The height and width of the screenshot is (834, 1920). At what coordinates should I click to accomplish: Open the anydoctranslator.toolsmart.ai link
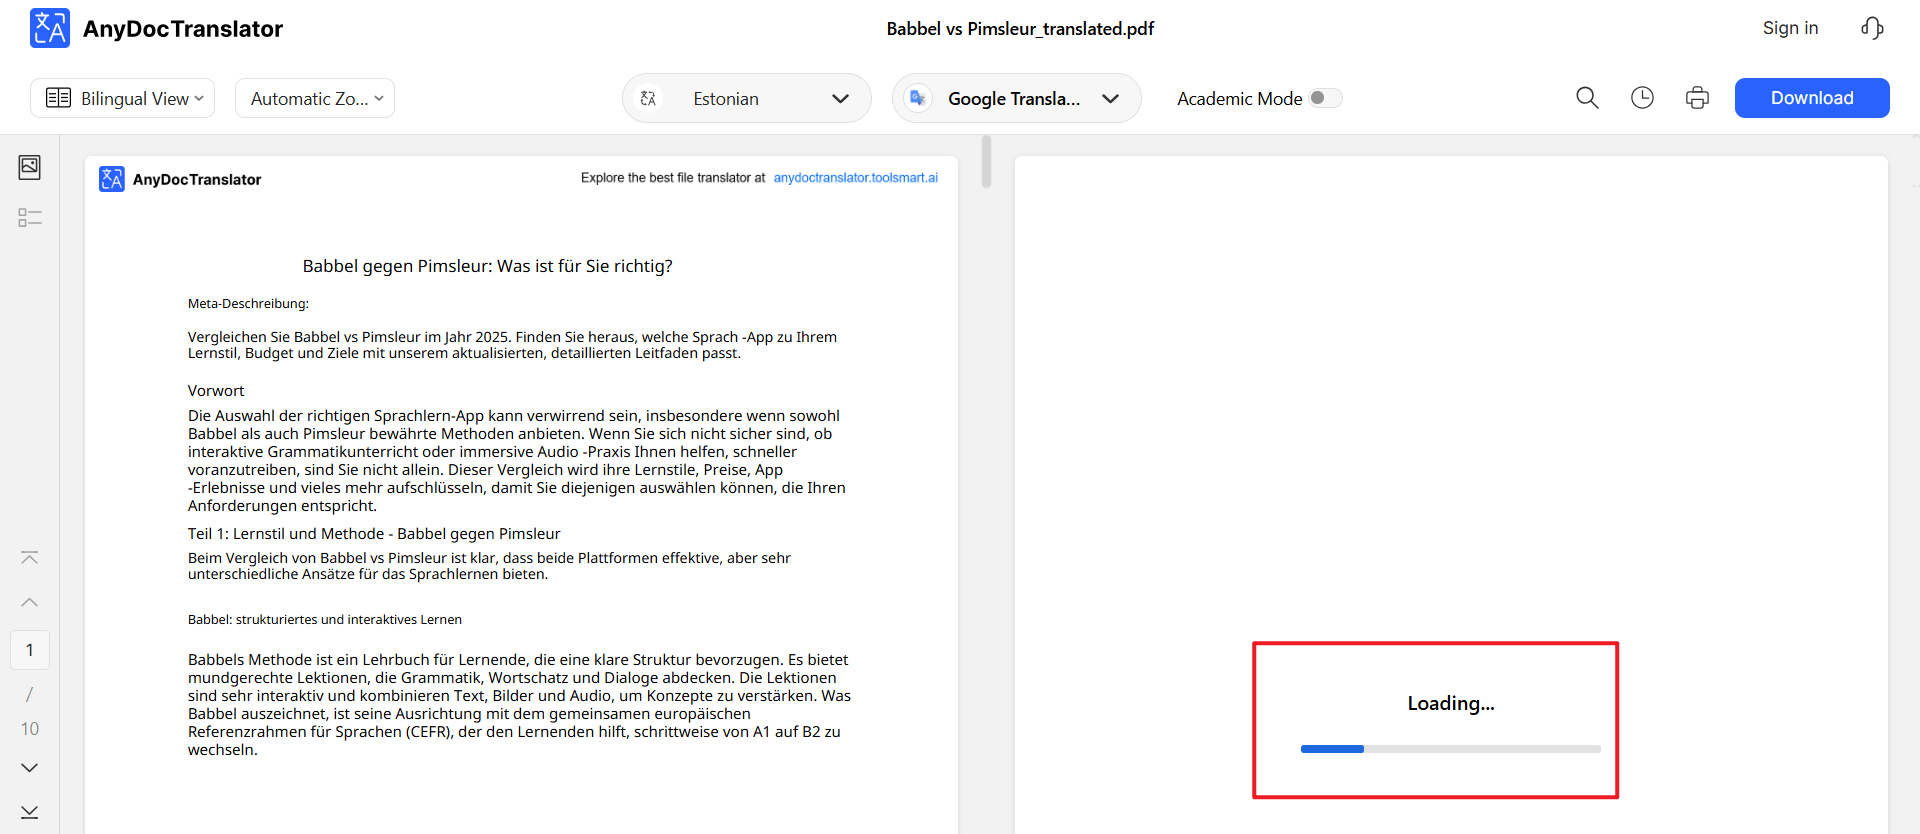coord(856,178)
